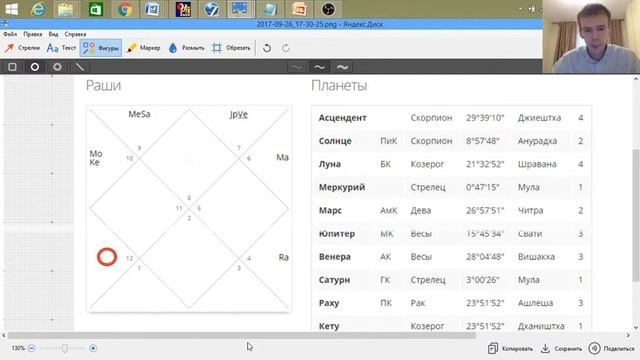640x360 pixels.
Task: Click the Венера row label
Action: point(334,257)
